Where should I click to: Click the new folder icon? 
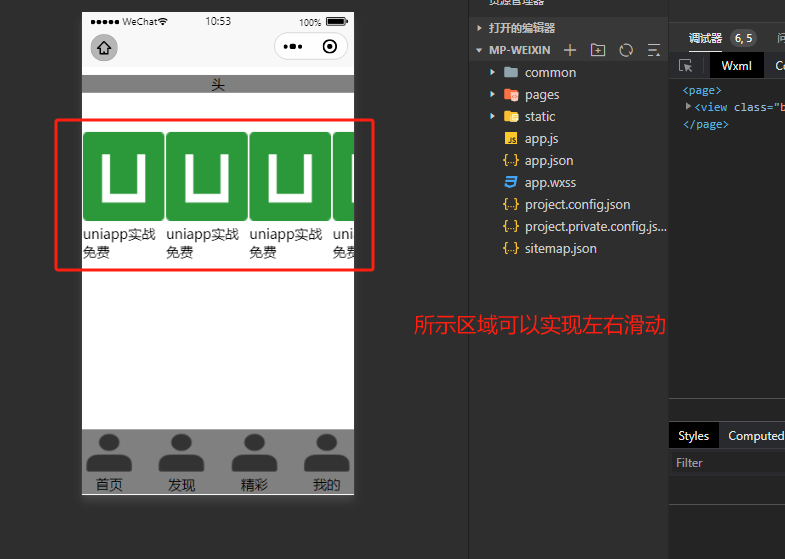[x=598, y=50]
